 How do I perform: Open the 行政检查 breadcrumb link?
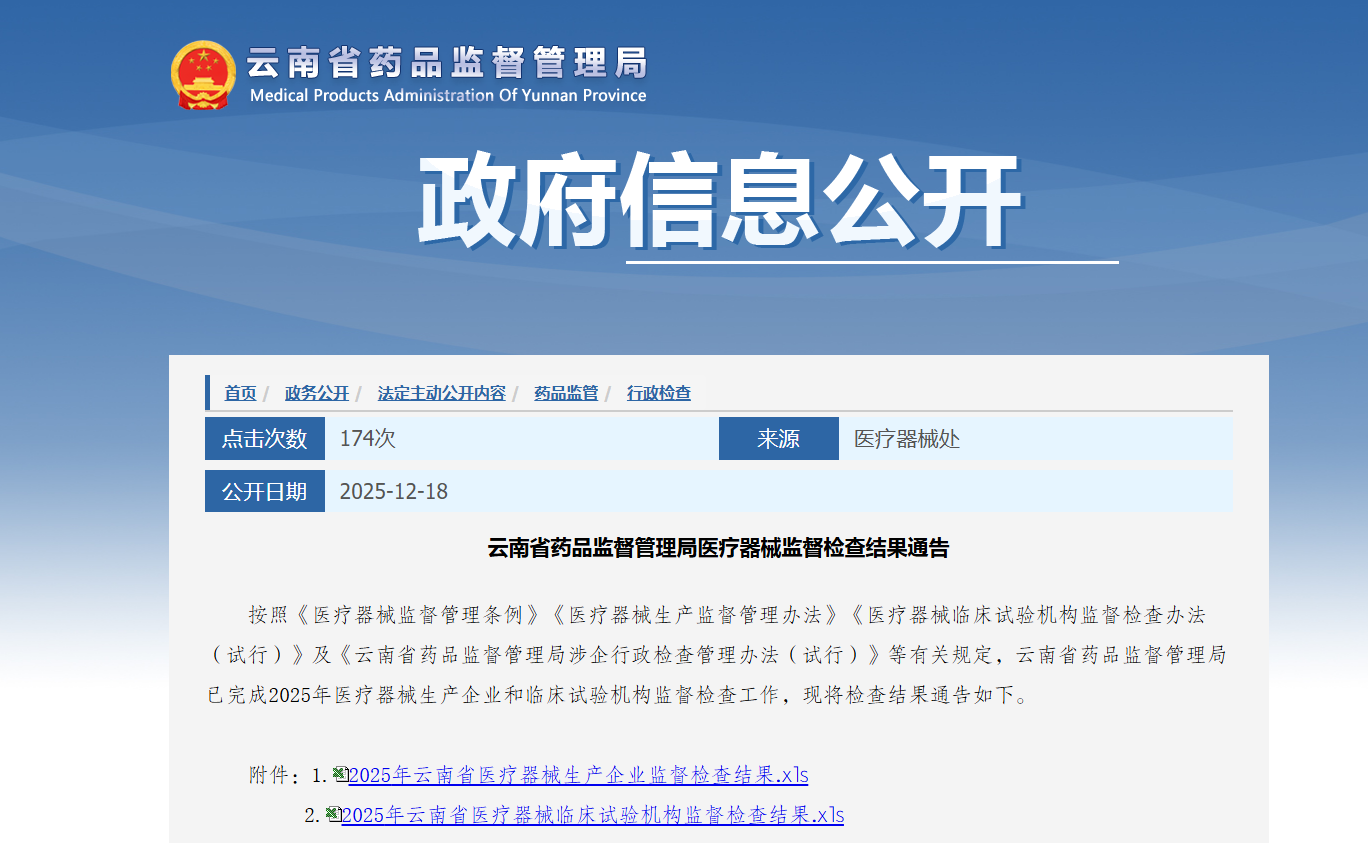tap(659, 393)
